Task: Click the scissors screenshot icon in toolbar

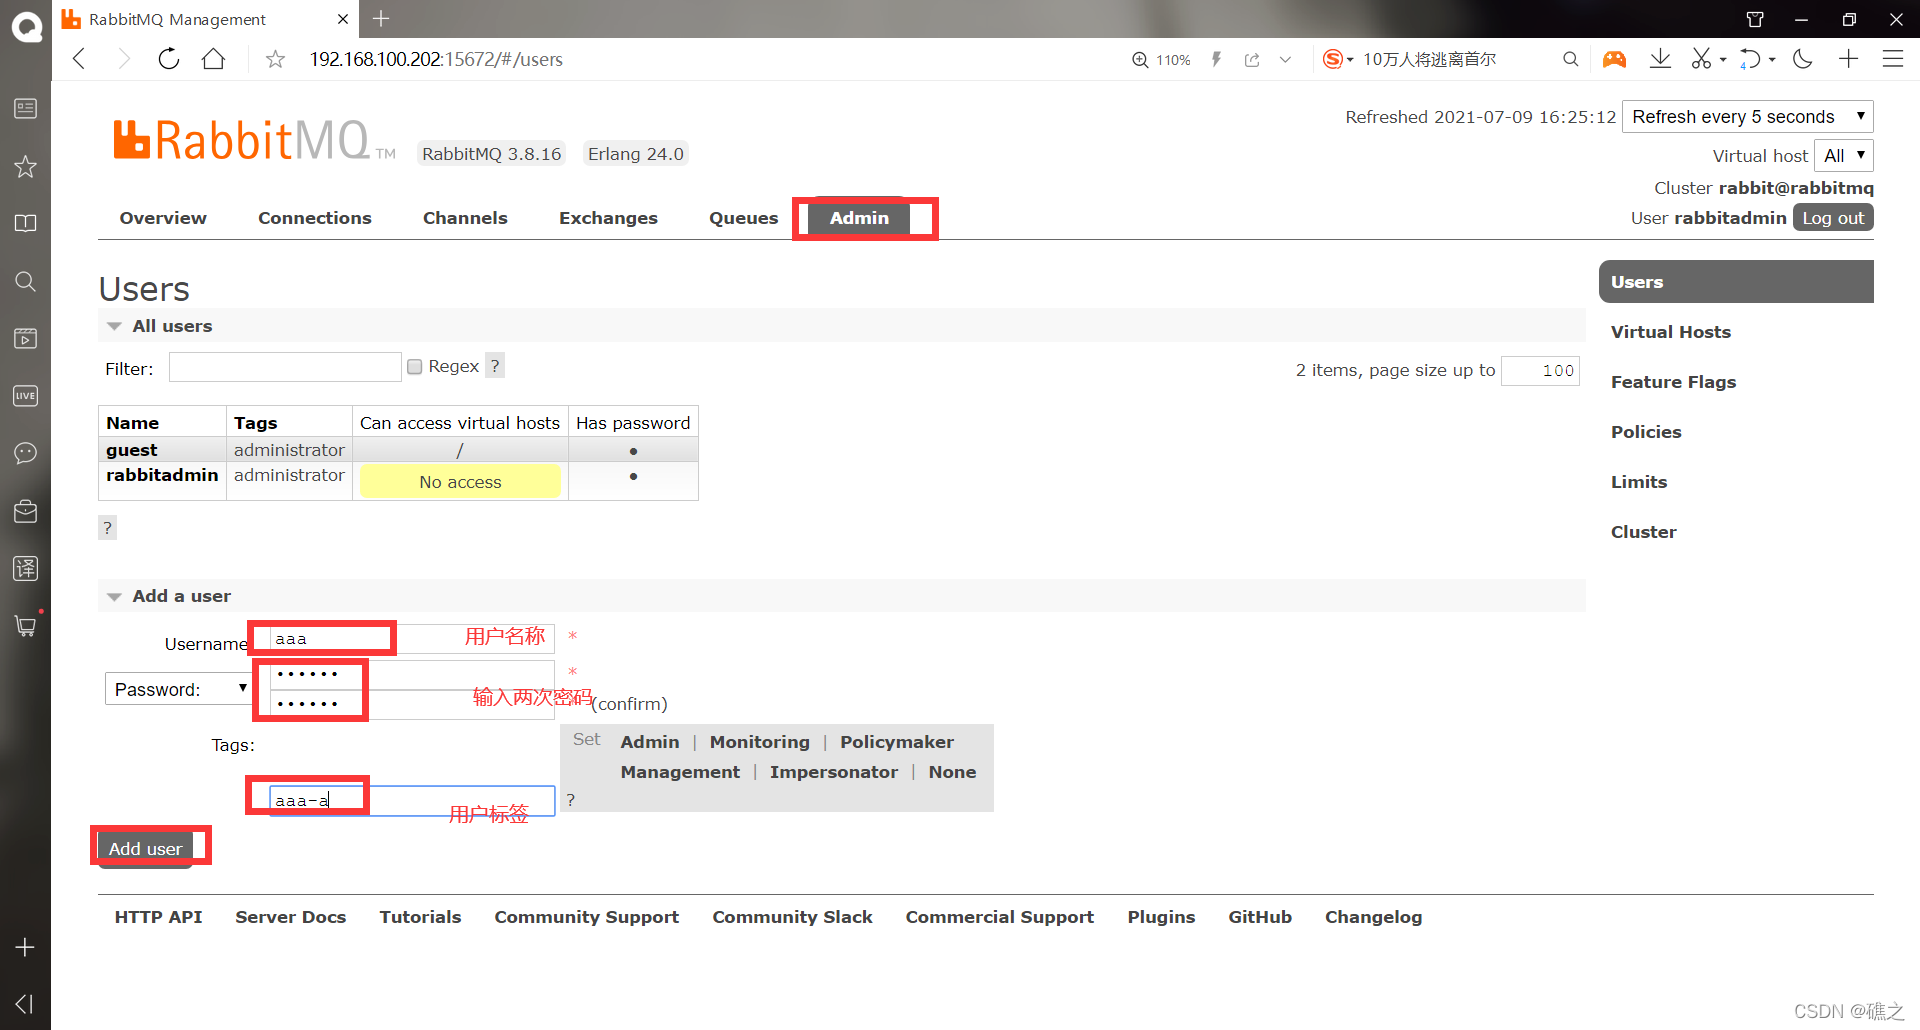Action: tap(1703, 59)
